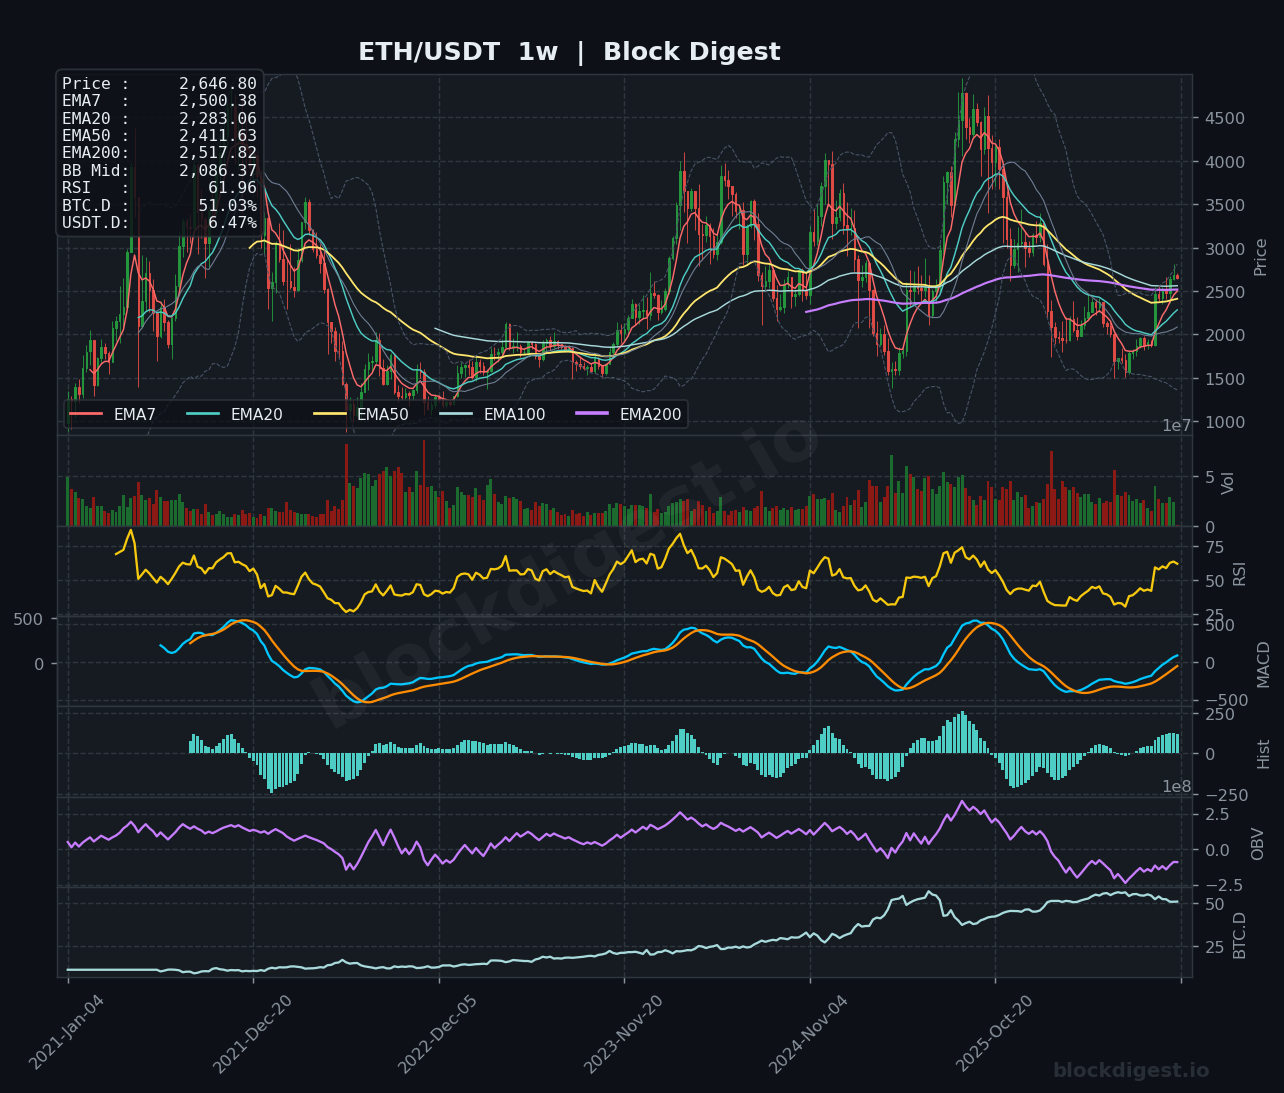Click the EMA50 2,411.63 stats row
This screenshot has height=1093, width=1284.
159,136
